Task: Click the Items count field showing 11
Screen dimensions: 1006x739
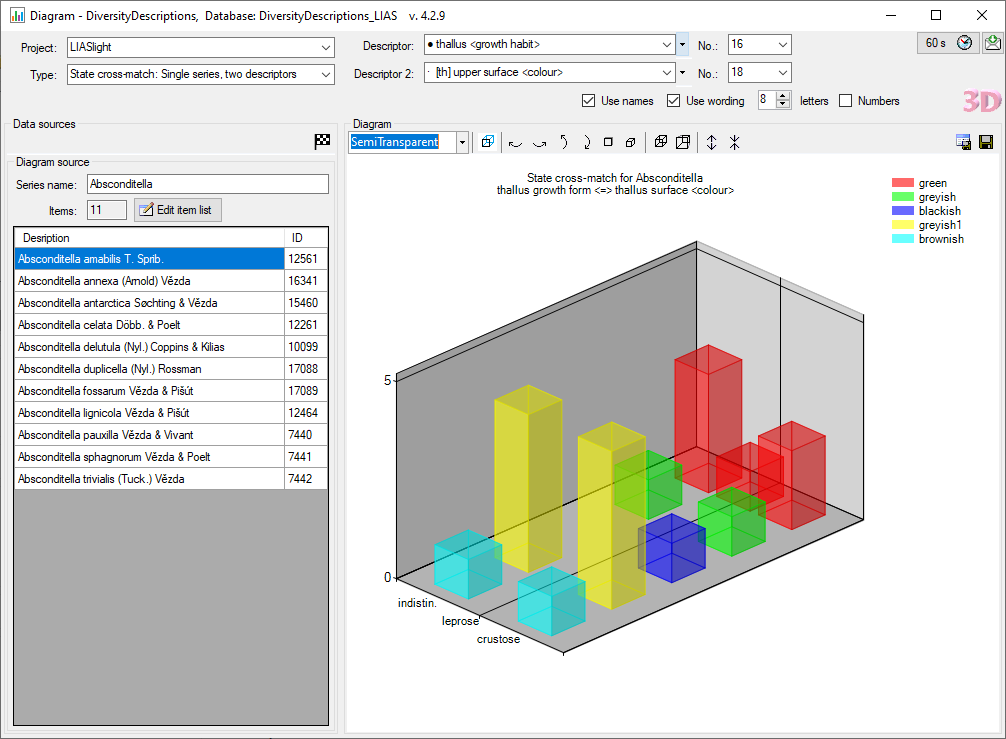Action: click(107, 210)
